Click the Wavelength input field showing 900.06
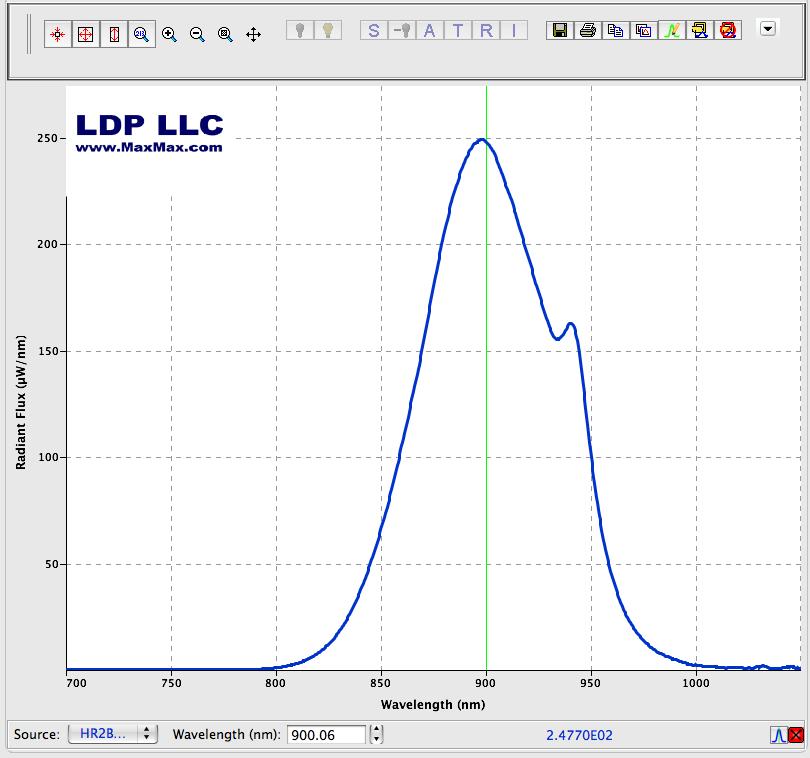The height and width of the screenshot is (758, 810). 326,735
